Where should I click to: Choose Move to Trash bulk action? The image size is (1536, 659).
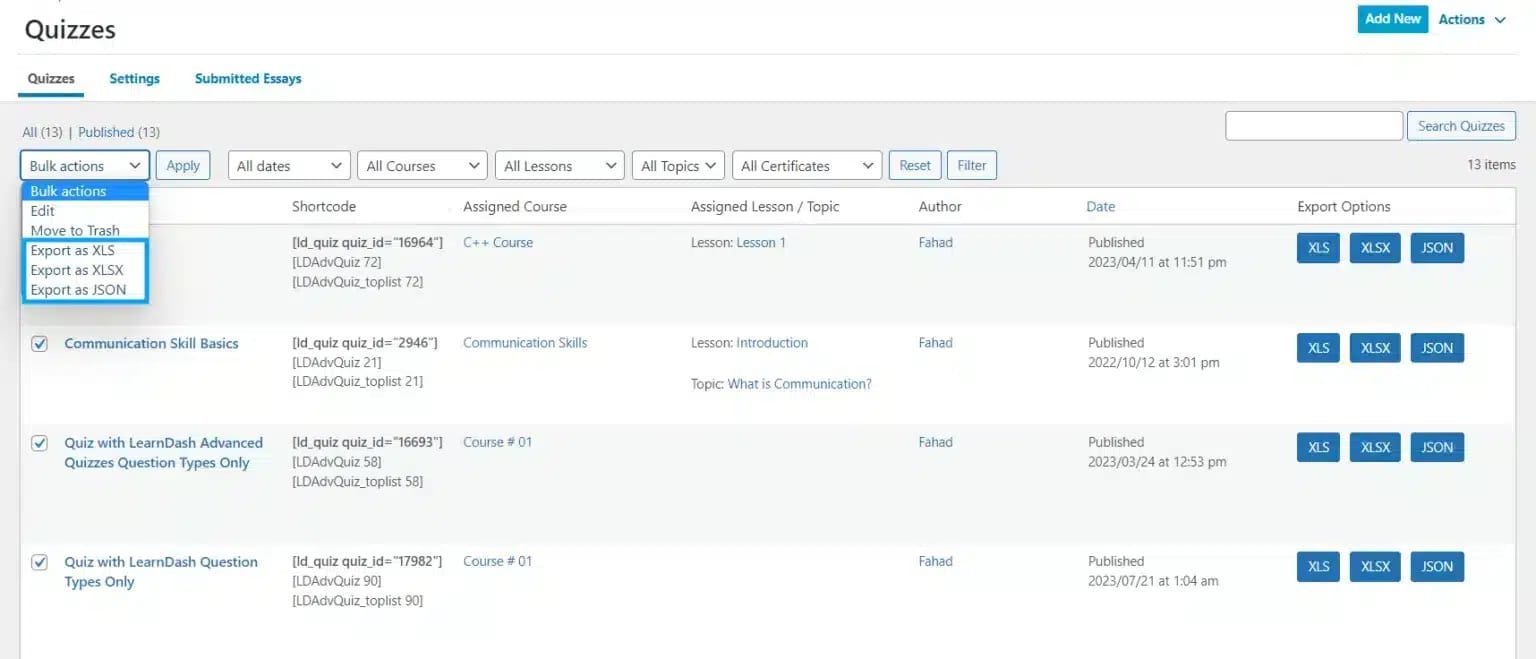75,230
